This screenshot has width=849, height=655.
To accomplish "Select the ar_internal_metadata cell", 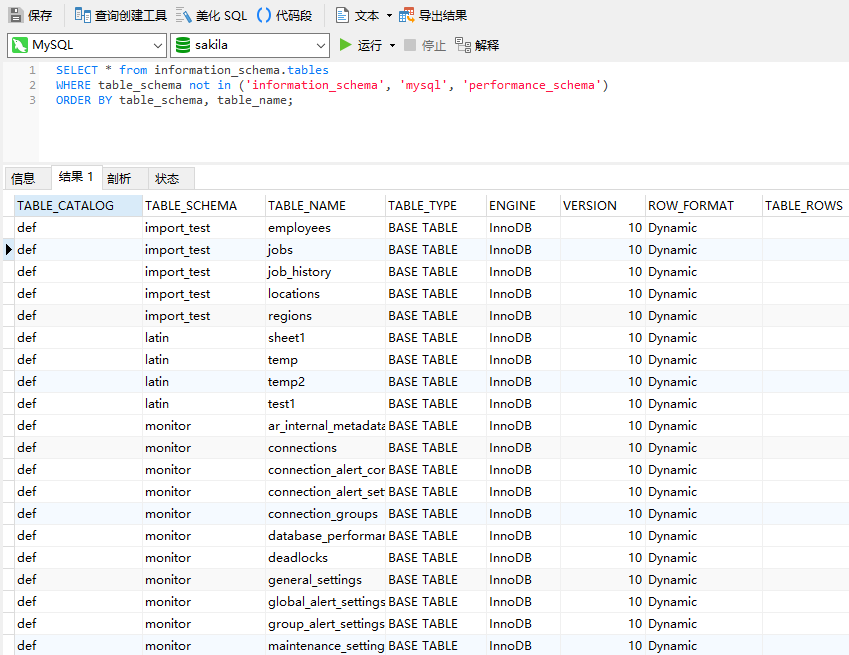I will (325, 426).
